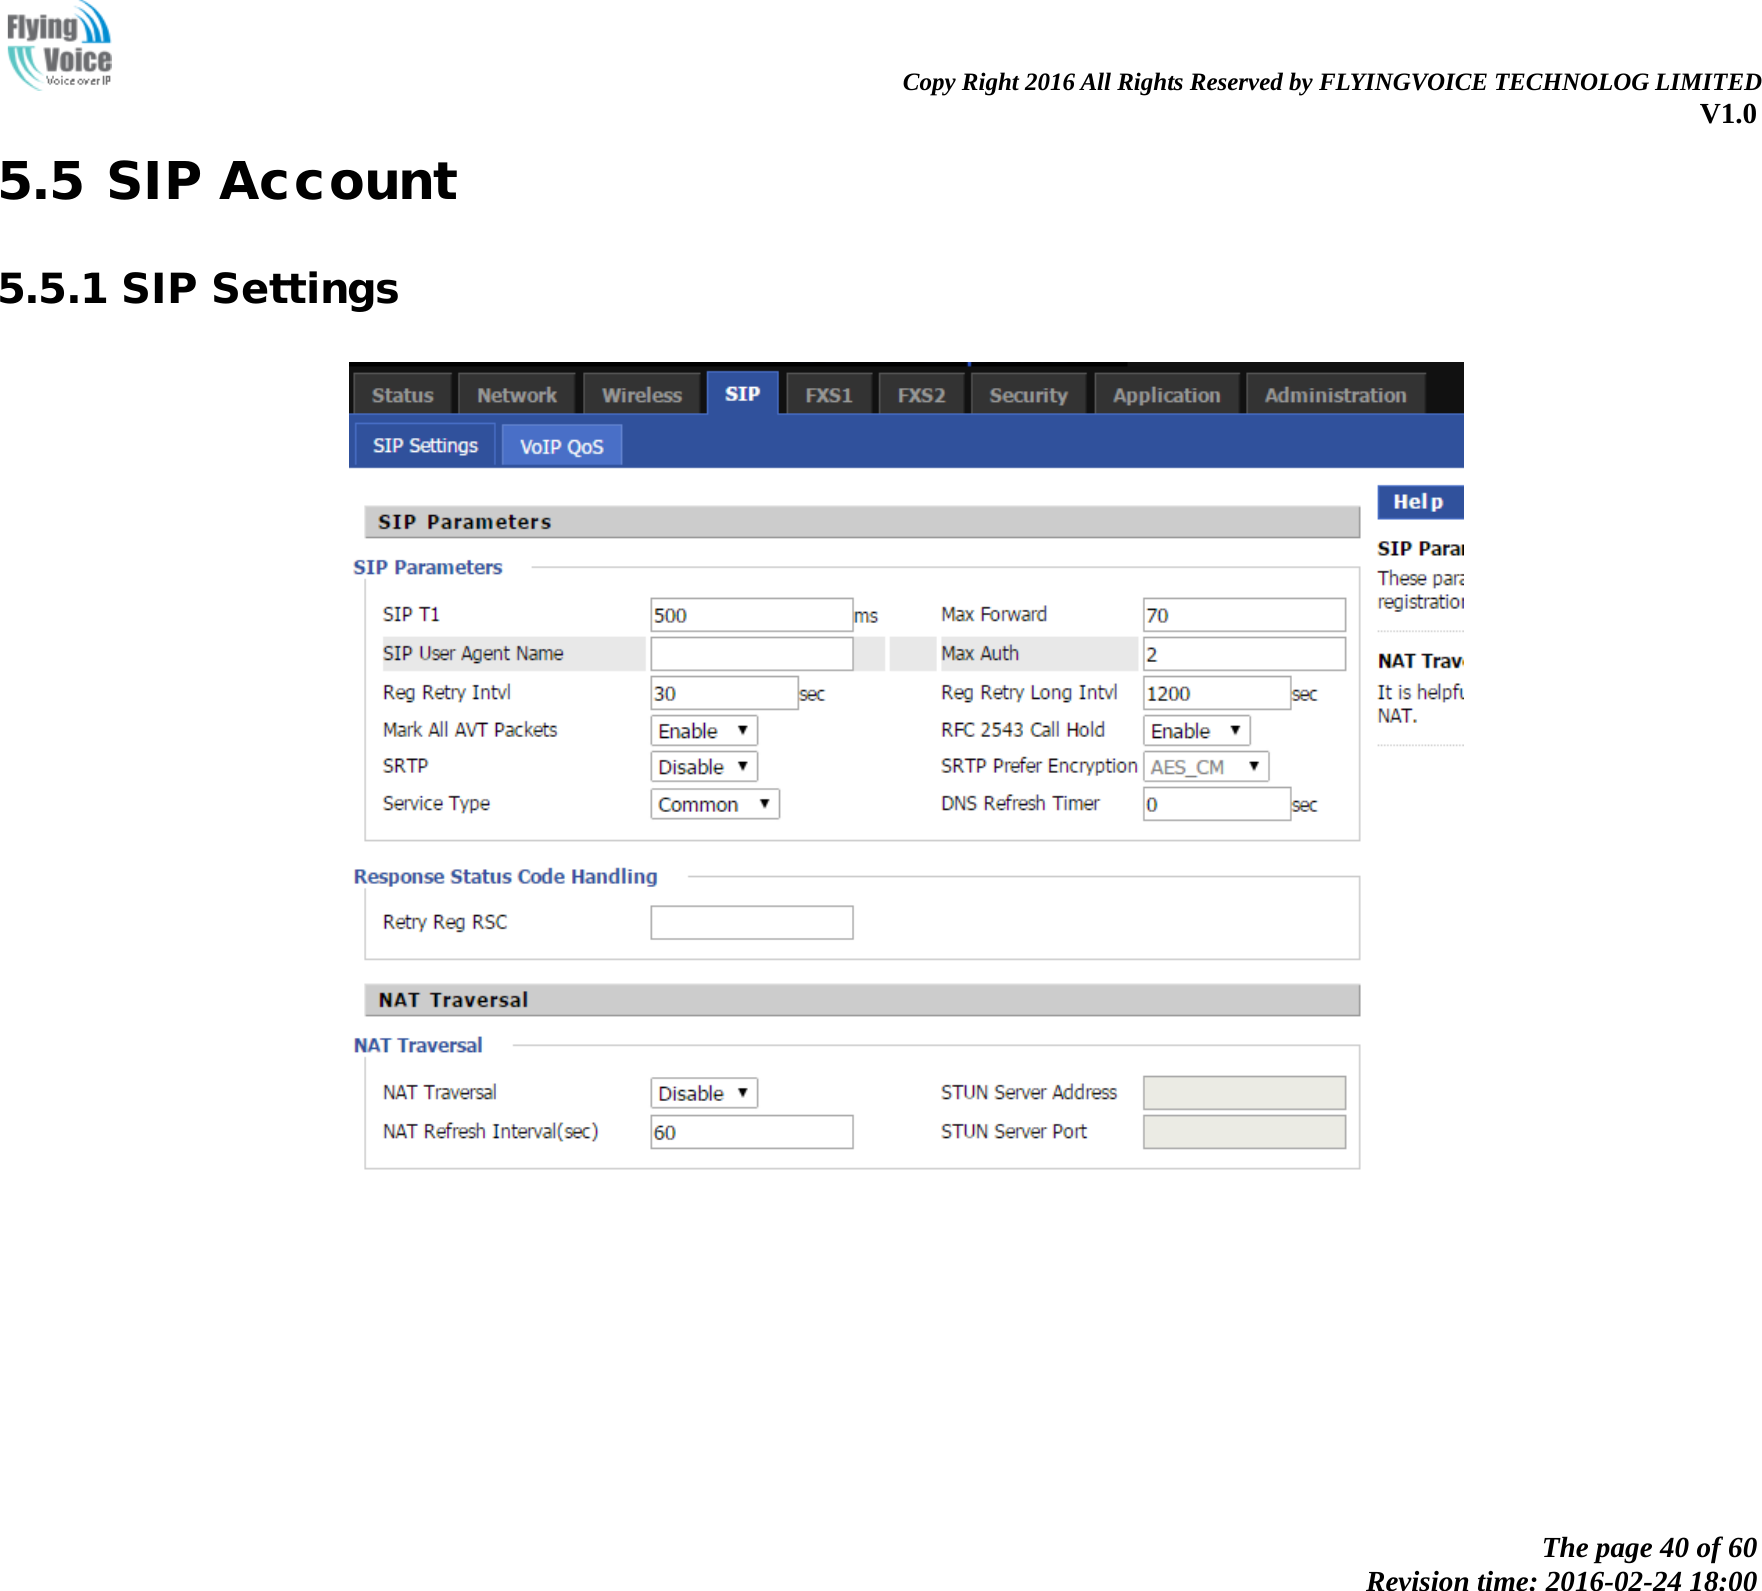Open the Administration tab

[x=1334, y=394]
